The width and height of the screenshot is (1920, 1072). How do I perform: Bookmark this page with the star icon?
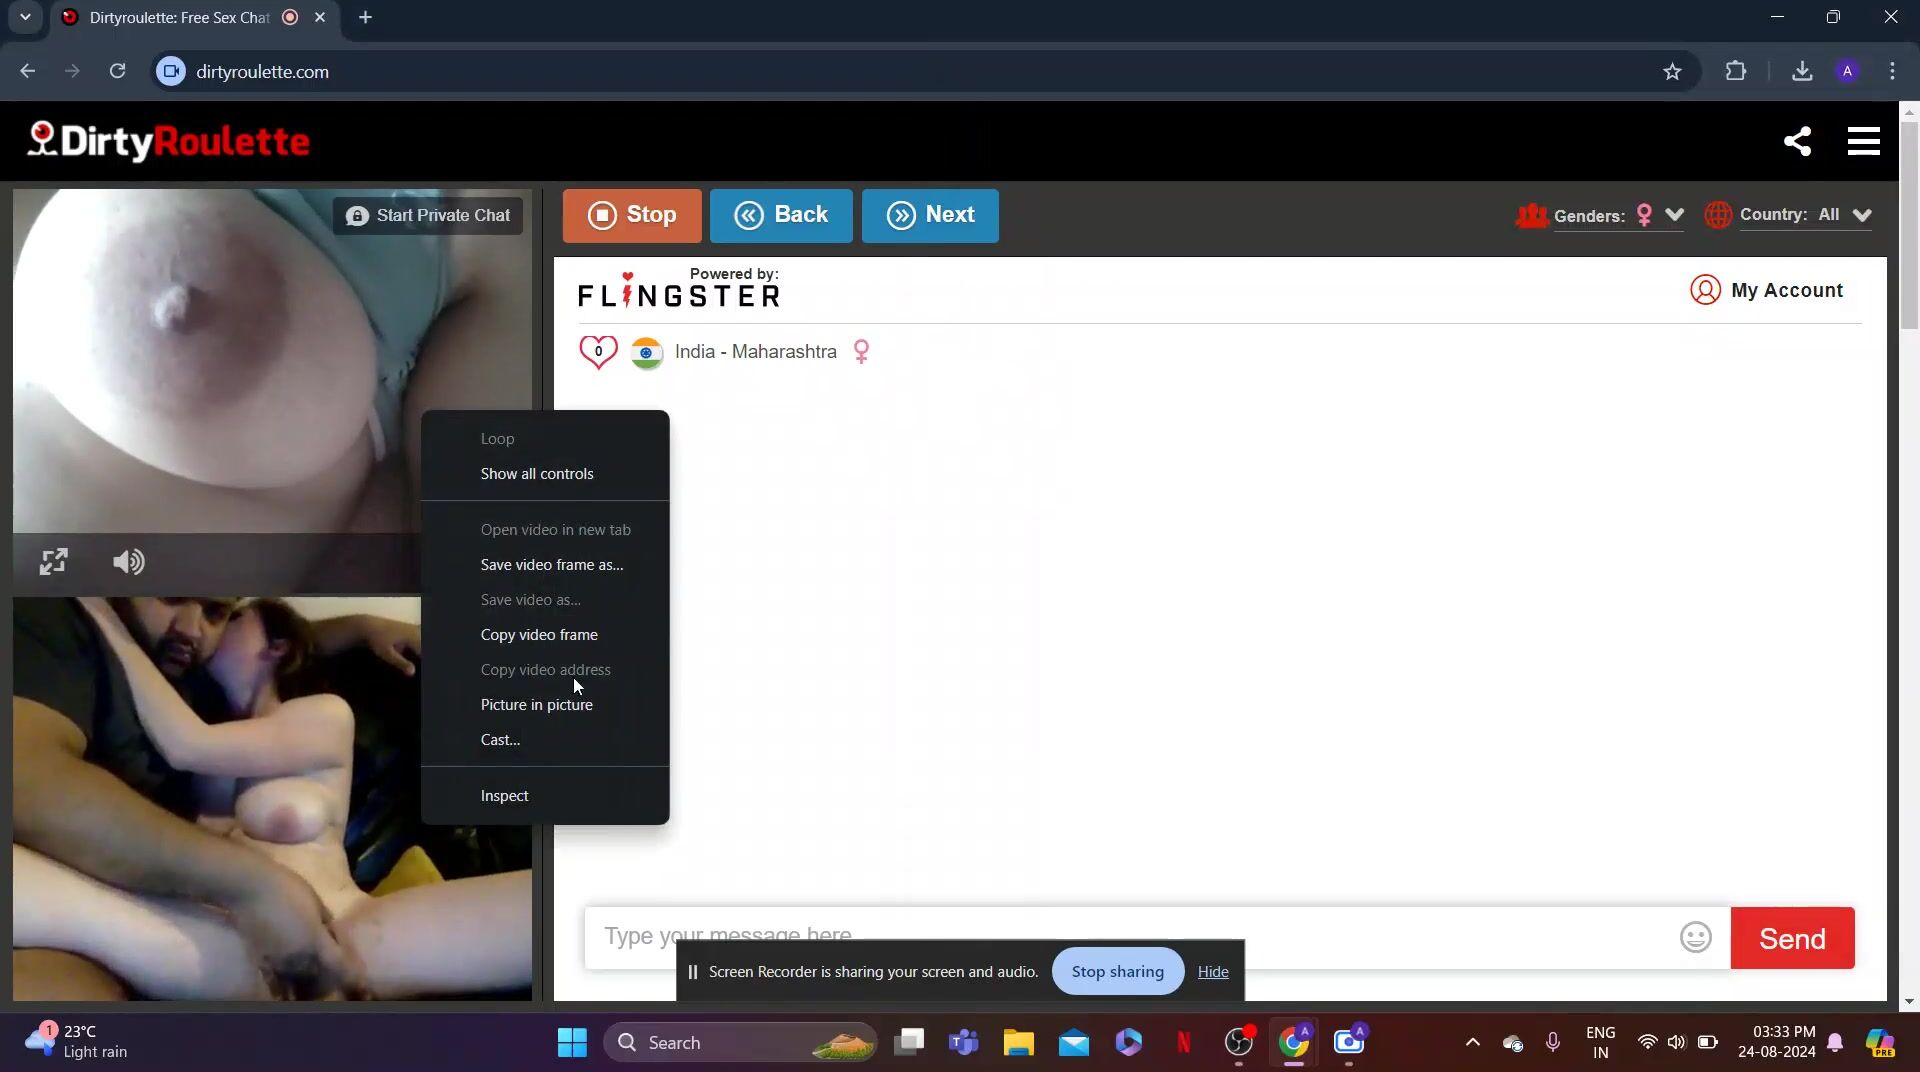click(x=1672, y=72)
